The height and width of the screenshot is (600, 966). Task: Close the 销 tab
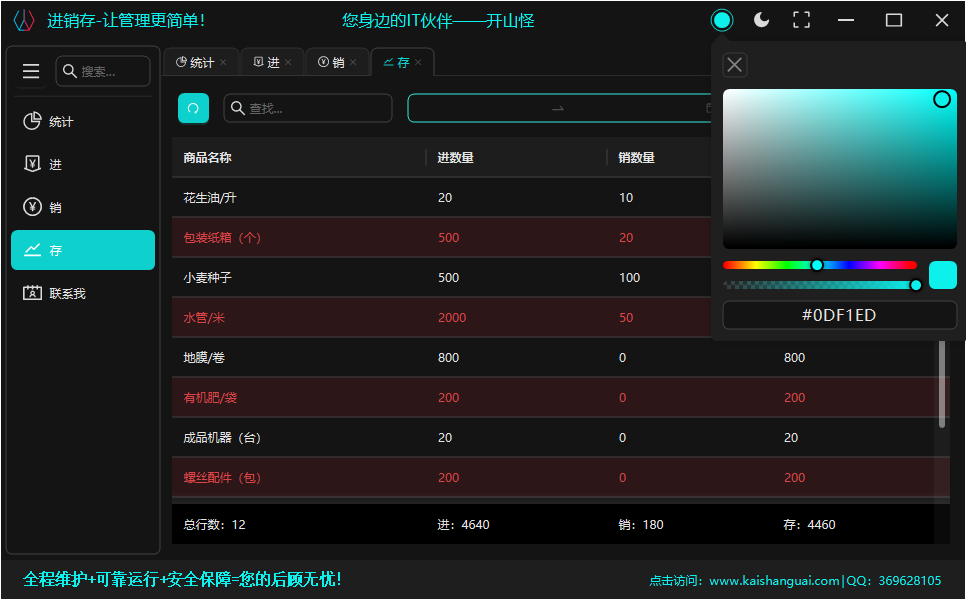pyautogui.click(x=353, y=62)
